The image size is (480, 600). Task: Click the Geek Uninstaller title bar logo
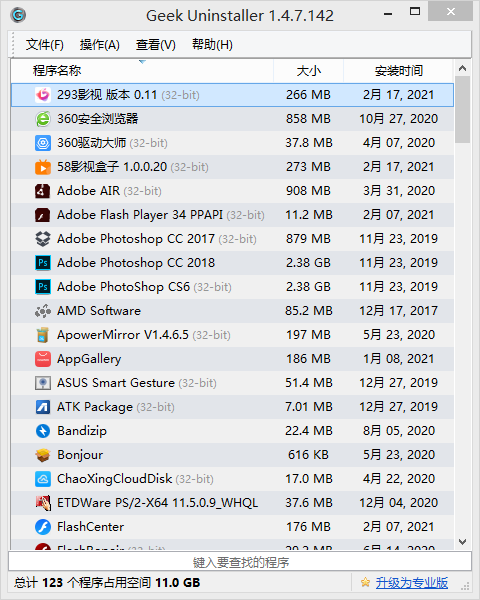click(18, 15)
